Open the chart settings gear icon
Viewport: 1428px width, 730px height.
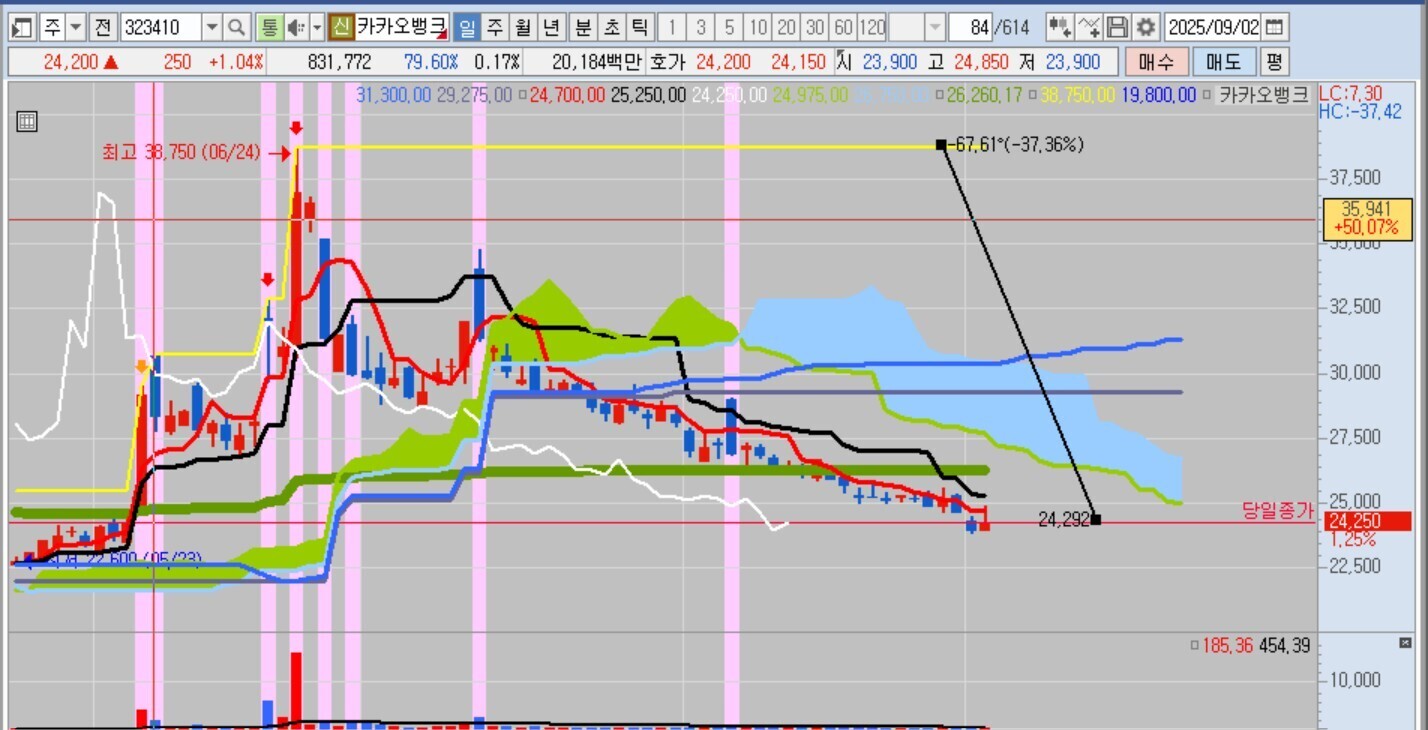[x=1146, y=27]
